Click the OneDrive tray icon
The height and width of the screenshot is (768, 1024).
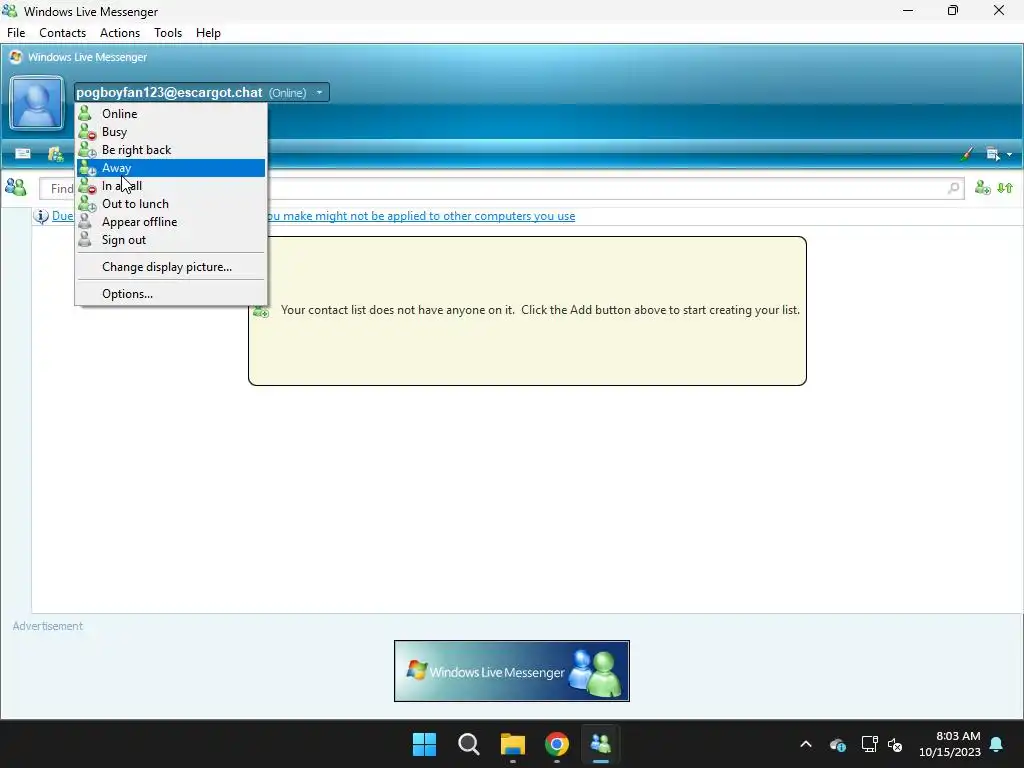(x=838, y=744)
